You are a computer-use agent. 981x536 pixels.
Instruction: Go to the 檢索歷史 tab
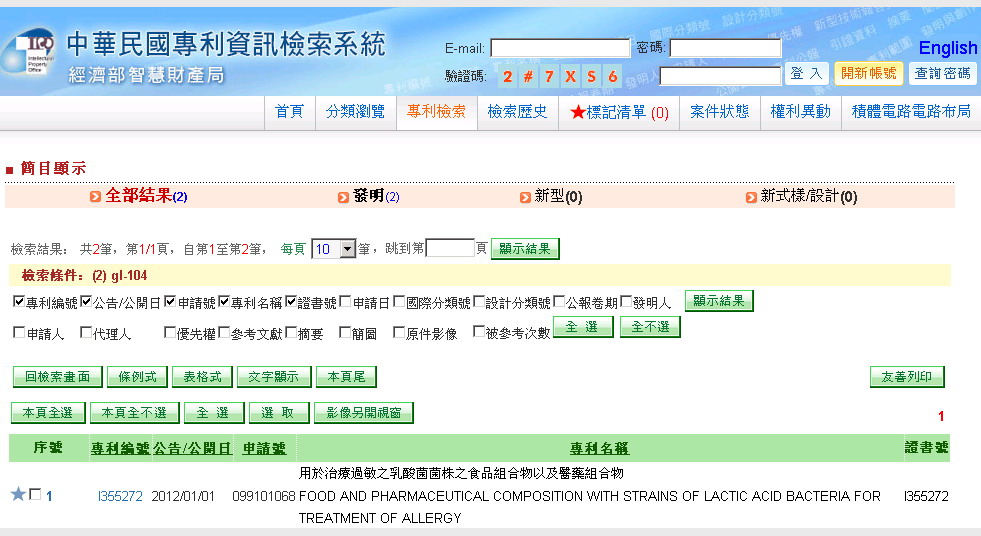point(517,112)
